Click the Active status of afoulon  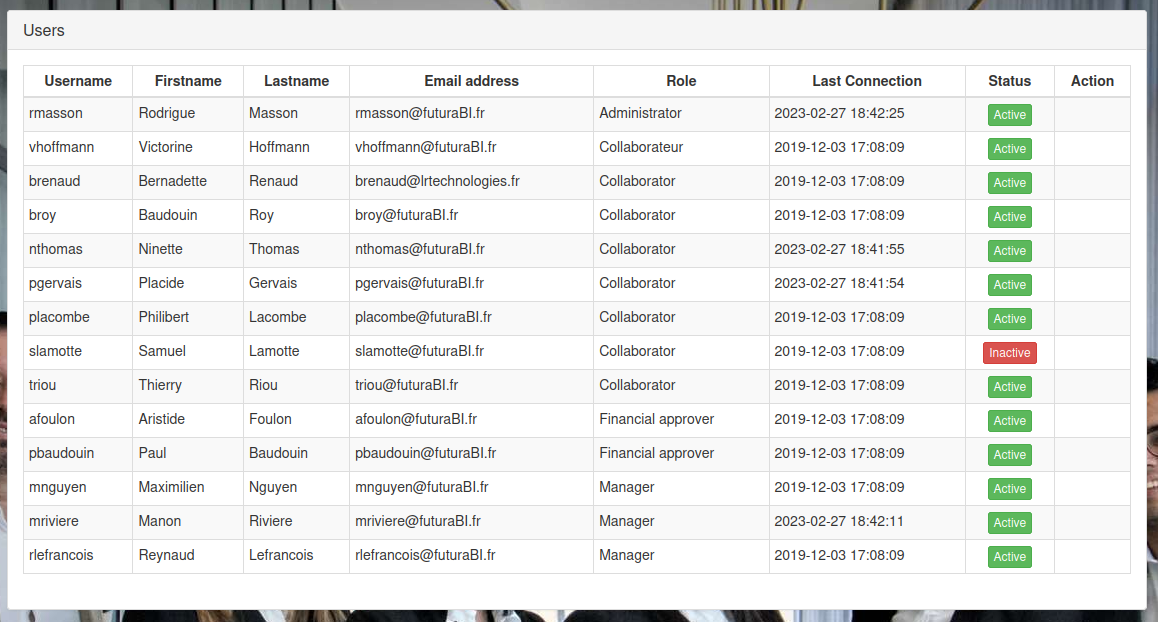click(x=1009, y=421)
